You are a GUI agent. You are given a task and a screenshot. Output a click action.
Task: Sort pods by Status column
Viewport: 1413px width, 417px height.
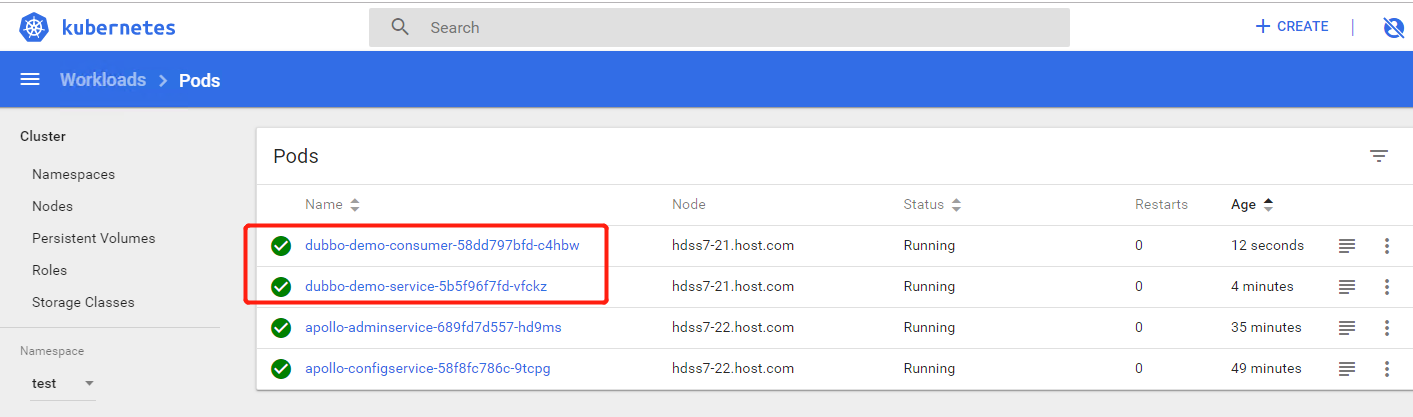[932, 205]
